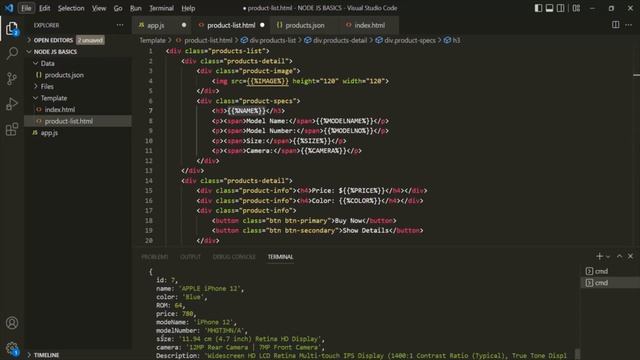
Task: Split the editor to the right
Action: click(616, 25)
